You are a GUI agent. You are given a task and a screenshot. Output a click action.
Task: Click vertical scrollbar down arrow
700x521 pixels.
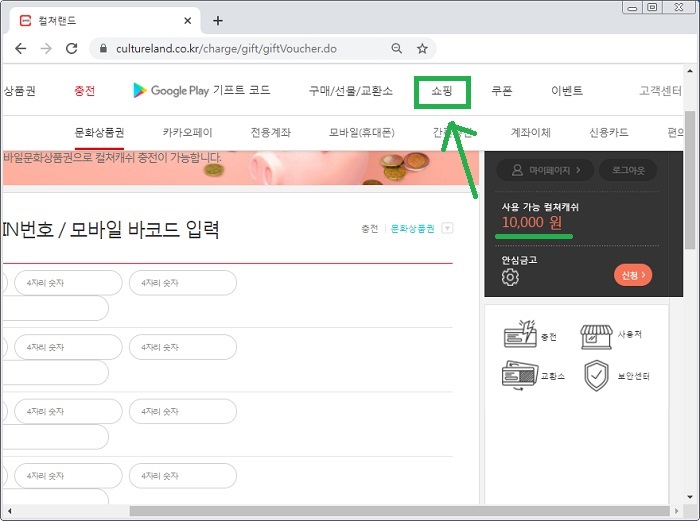[690, 497]
